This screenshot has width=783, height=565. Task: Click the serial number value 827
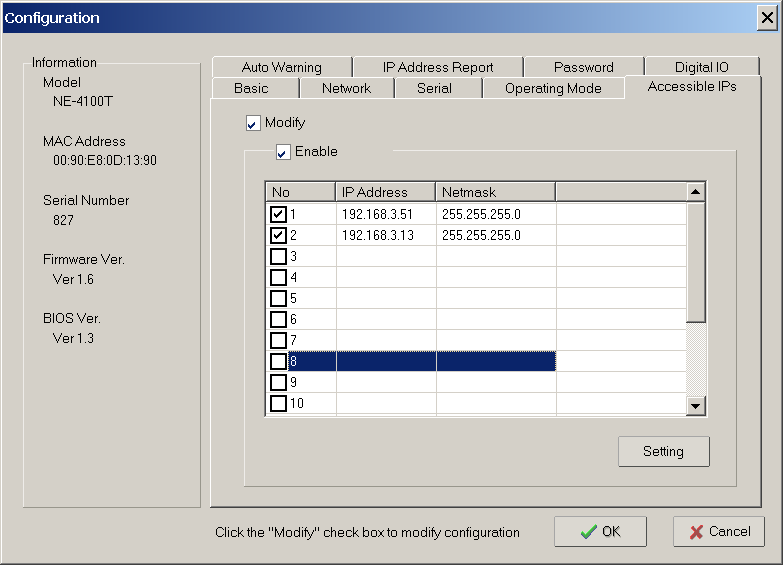pyautogui.click(x=63, y=220)
